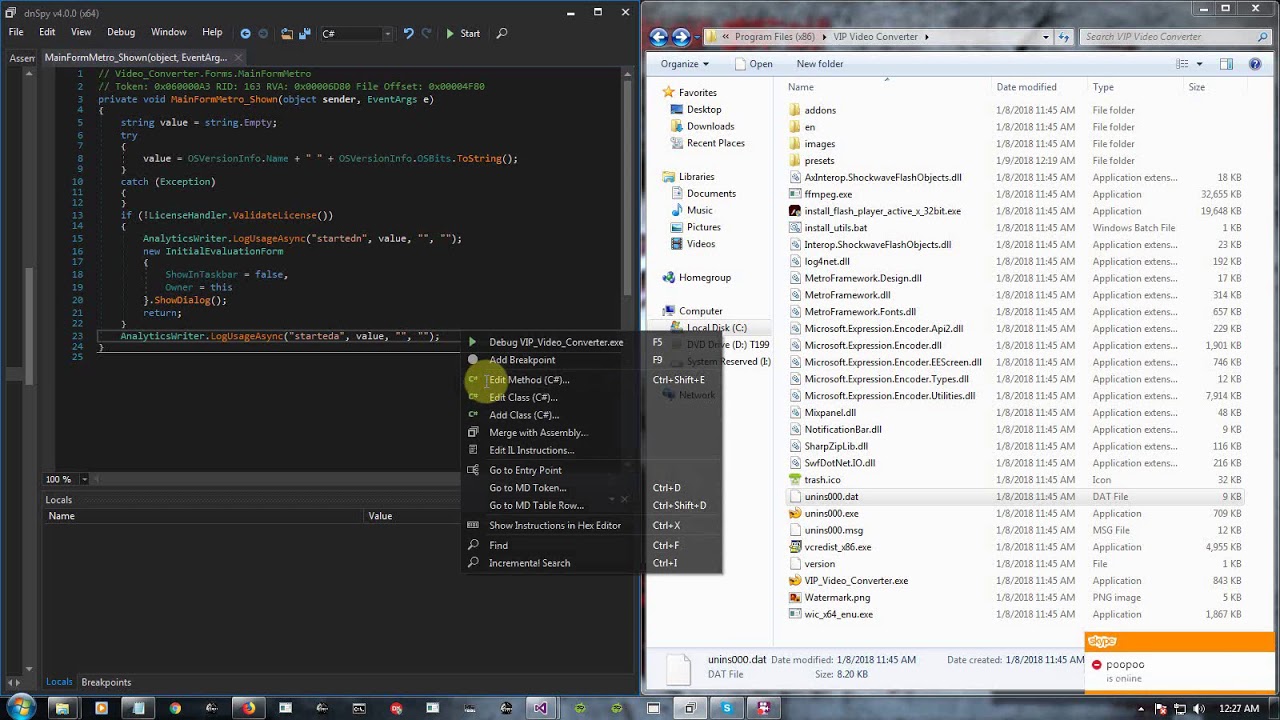Choose Go to Entry Point in context menu
Screen dimensions: 1280x720
(525, 470)
